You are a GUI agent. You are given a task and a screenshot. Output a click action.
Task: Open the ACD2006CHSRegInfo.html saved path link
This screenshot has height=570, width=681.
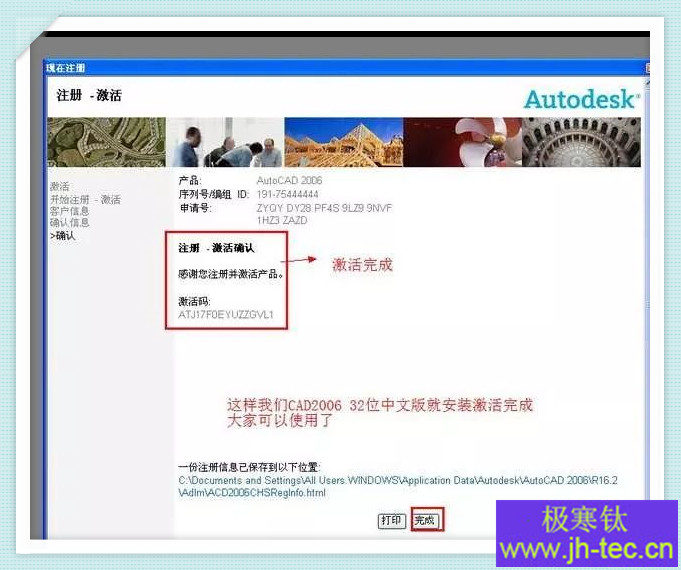click(x=398, y=487)
